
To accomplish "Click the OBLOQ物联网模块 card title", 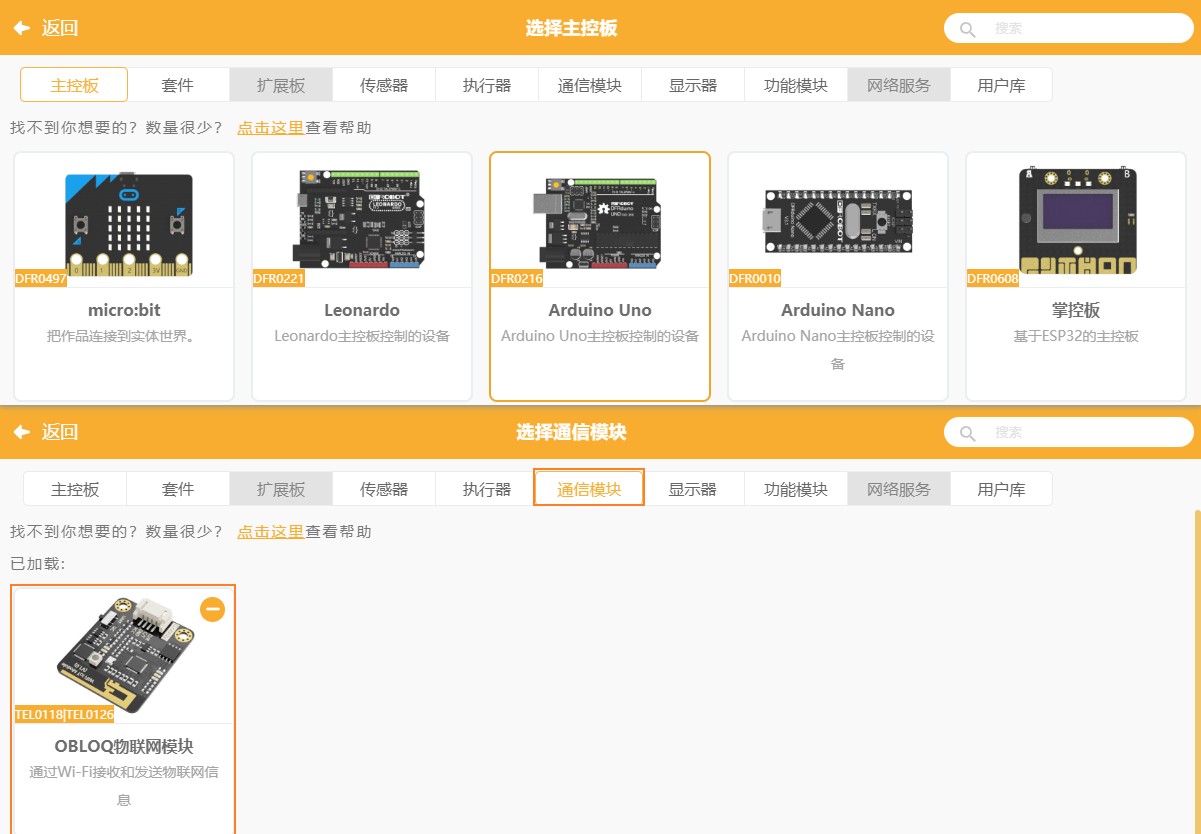I will tap(124, 747).
